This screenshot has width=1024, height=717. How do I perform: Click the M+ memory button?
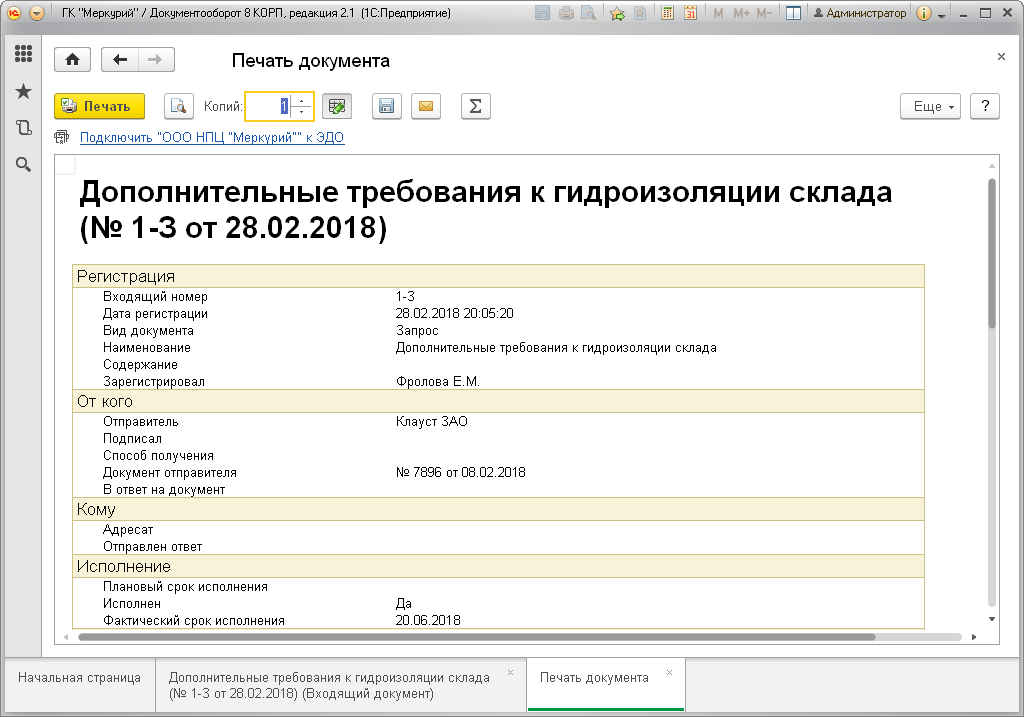click(x=741, y=13)
